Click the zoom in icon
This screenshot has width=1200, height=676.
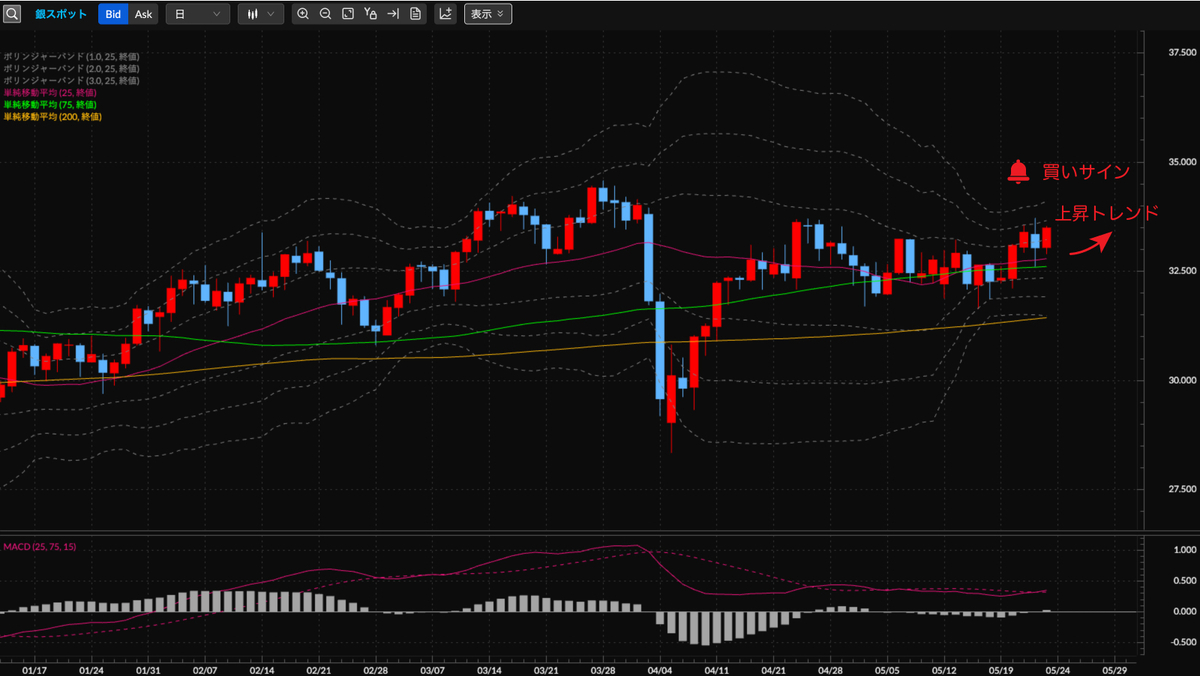[303, 14]
